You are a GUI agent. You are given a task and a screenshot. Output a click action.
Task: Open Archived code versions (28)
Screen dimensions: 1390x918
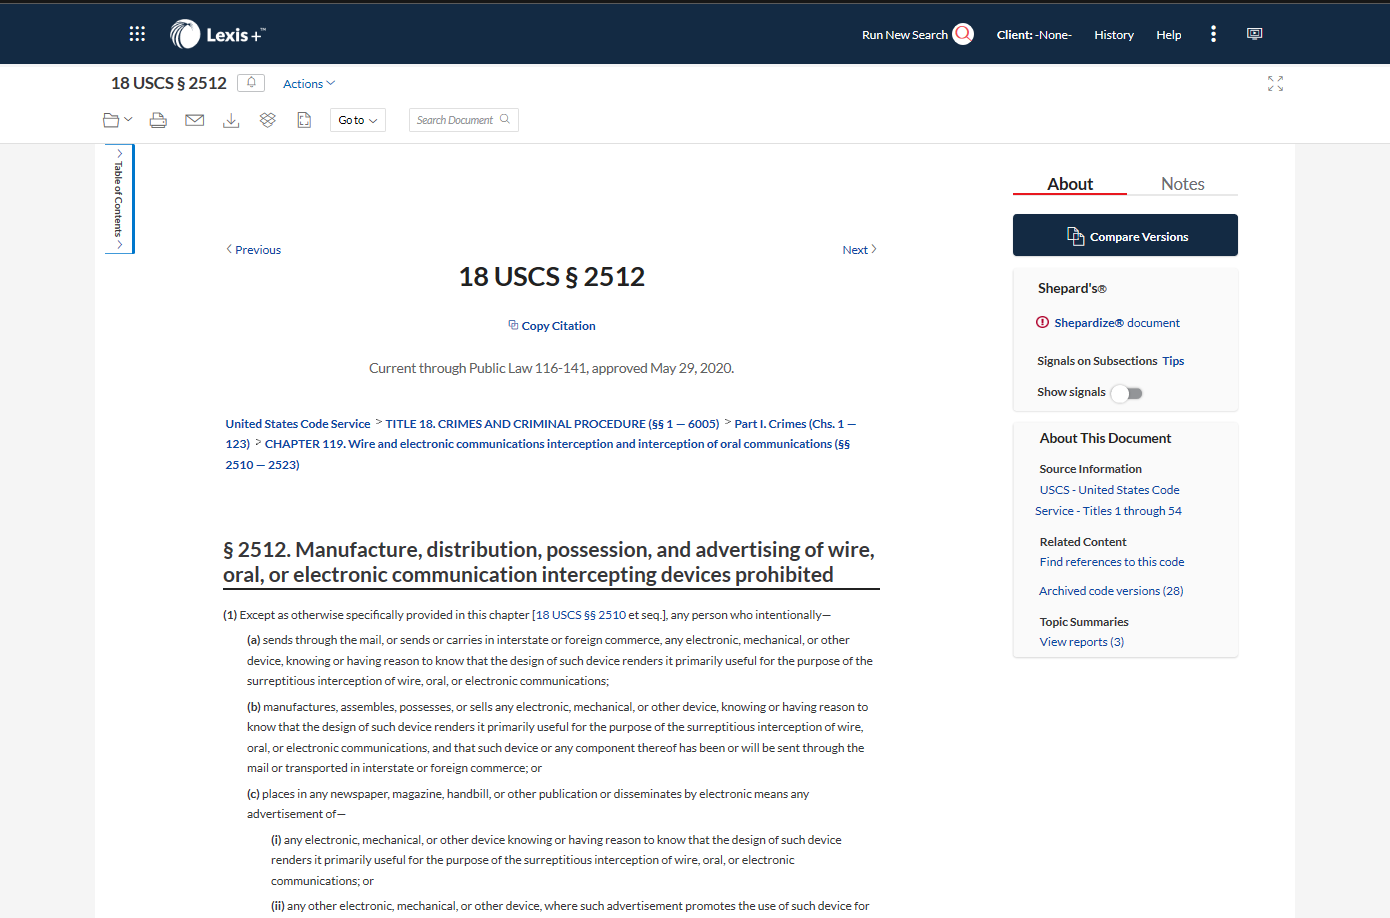click(x=1111, y=591)
